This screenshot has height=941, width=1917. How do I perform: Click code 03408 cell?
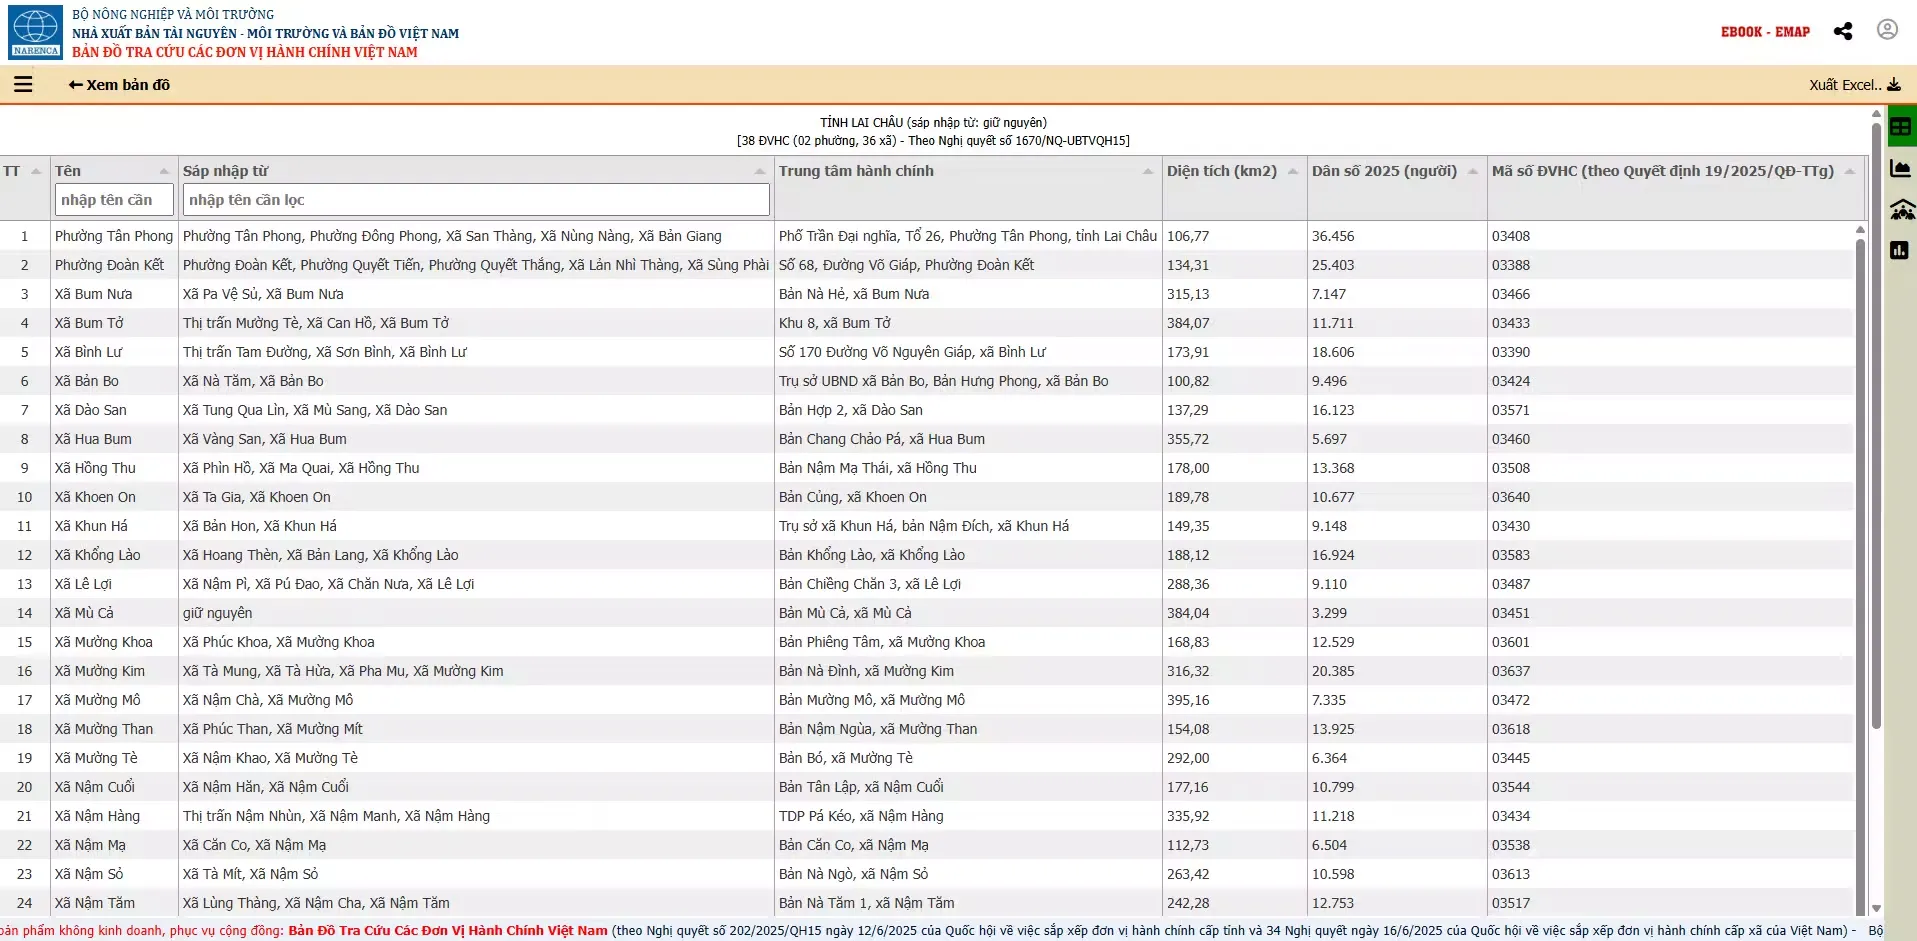pyautogui.click(x=1511, y=236)
